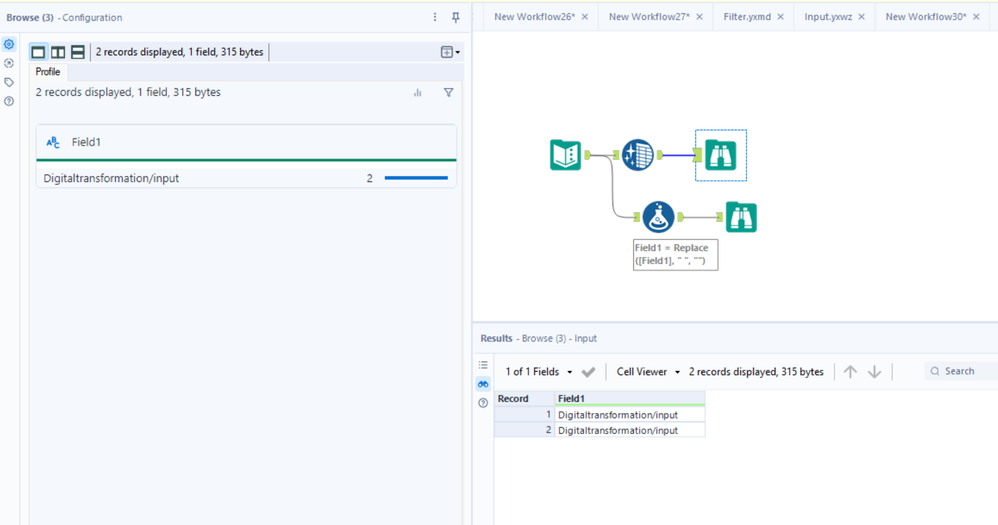Screen dimensions: 998x525
Task: Click the Field1 profile header card
Action: tap(246, 142)
